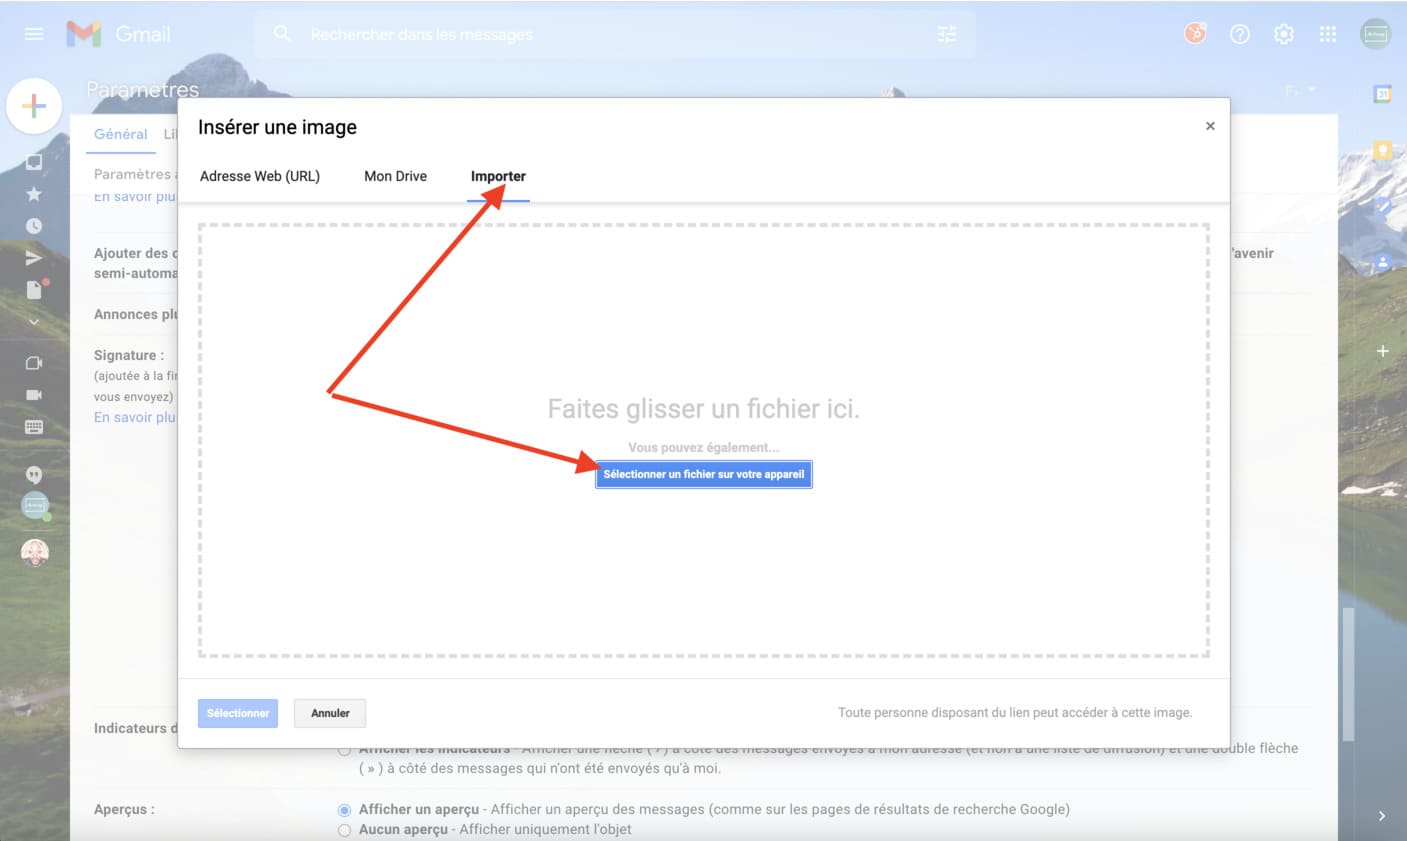Viewport: 1407px width, 841px height.
Task: Select the Importer tab
Action: tap(498, 176)
